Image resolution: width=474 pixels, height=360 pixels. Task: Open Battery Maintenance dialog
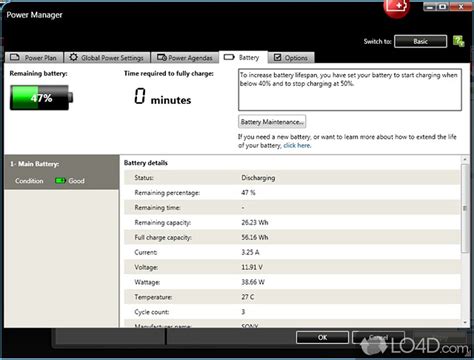pyautogui.click(x=272, y=122)
